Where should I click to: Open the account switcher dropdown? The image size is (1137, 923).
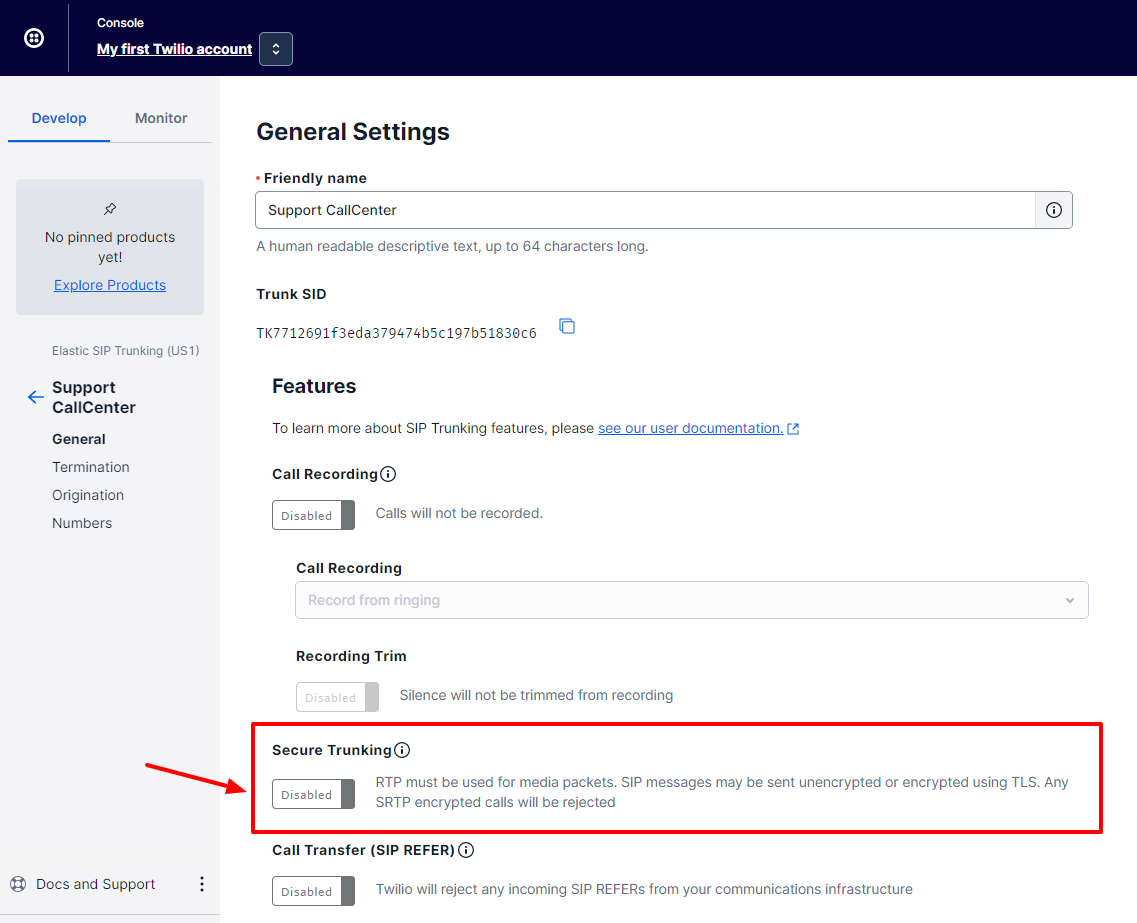point(276,49)
